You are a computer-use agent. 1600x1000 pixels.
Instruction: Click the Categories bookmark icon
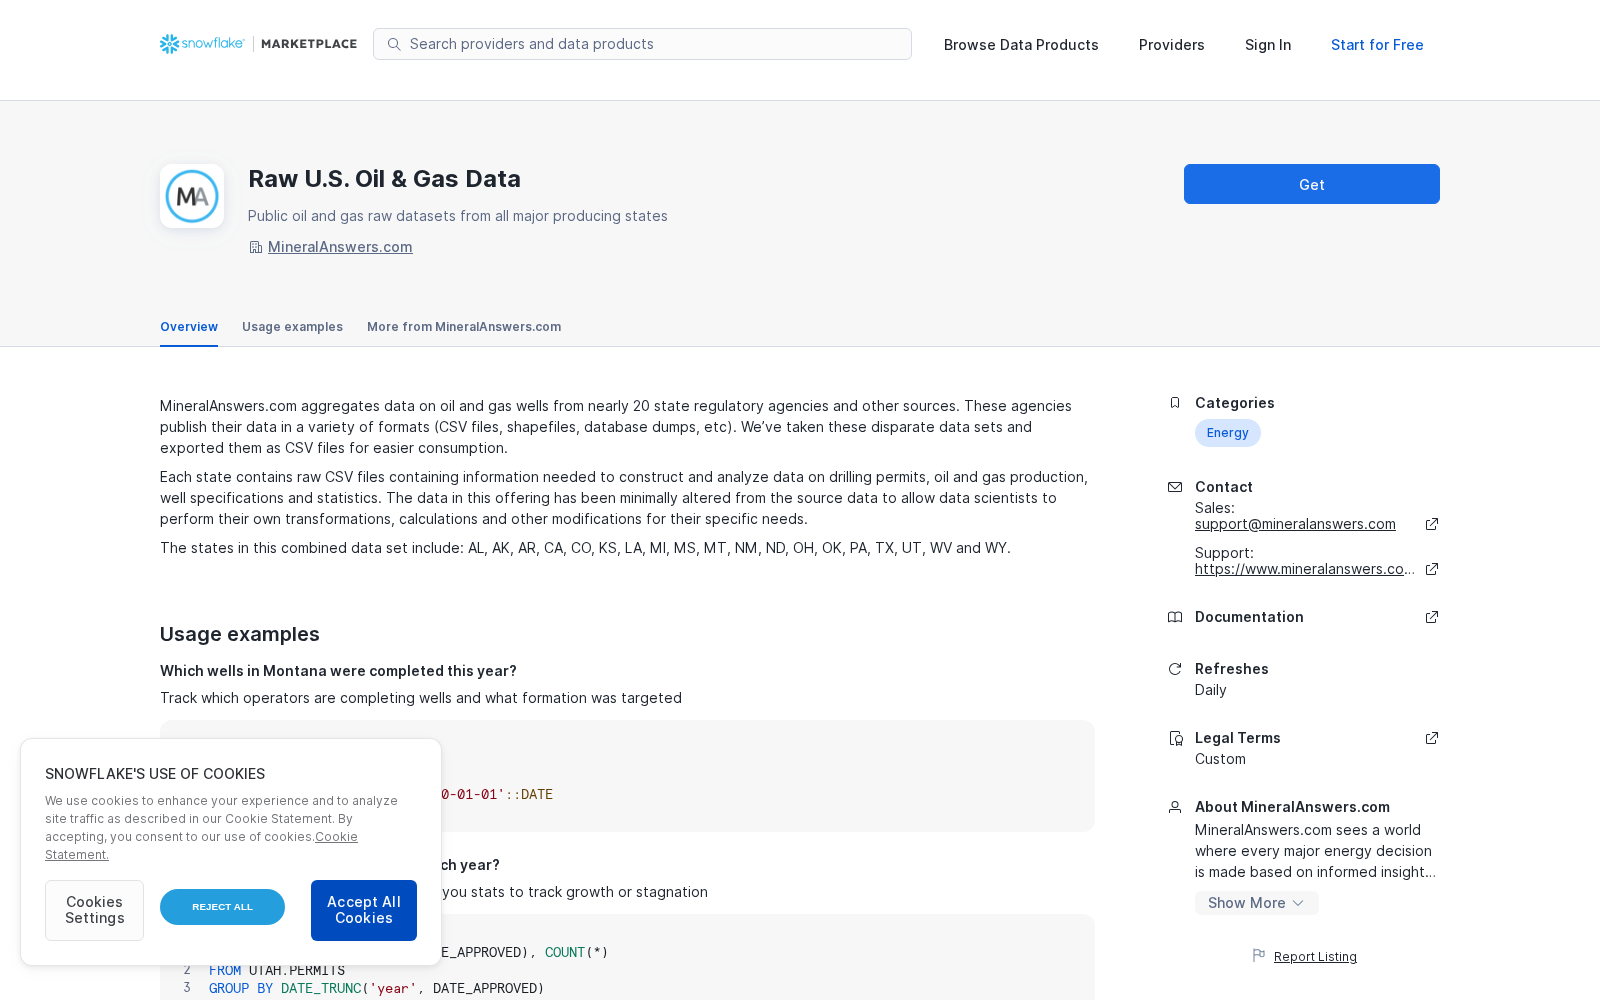click(x=1175, y=403)
